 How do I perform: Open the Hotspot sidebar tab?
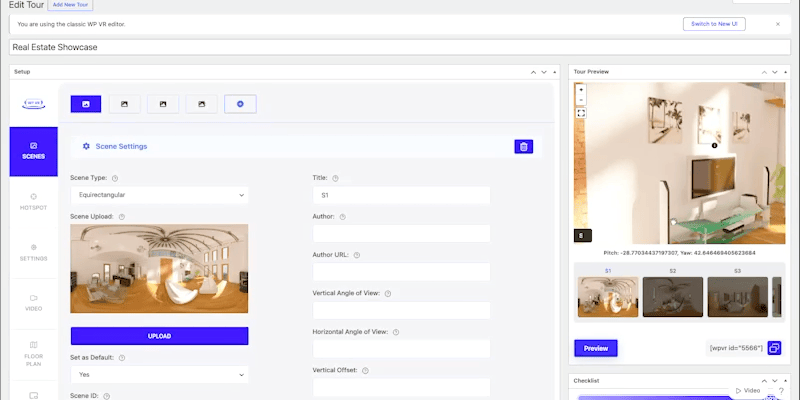[x=34, y=202]
